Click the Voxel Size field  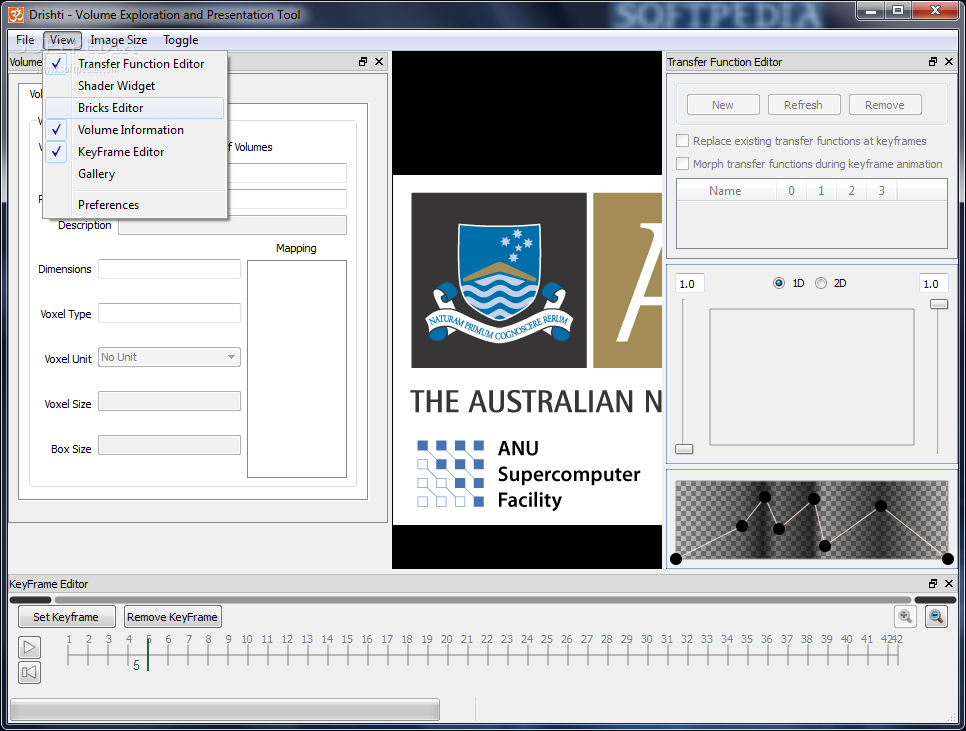pyautogui.click(x=169, y=402)
